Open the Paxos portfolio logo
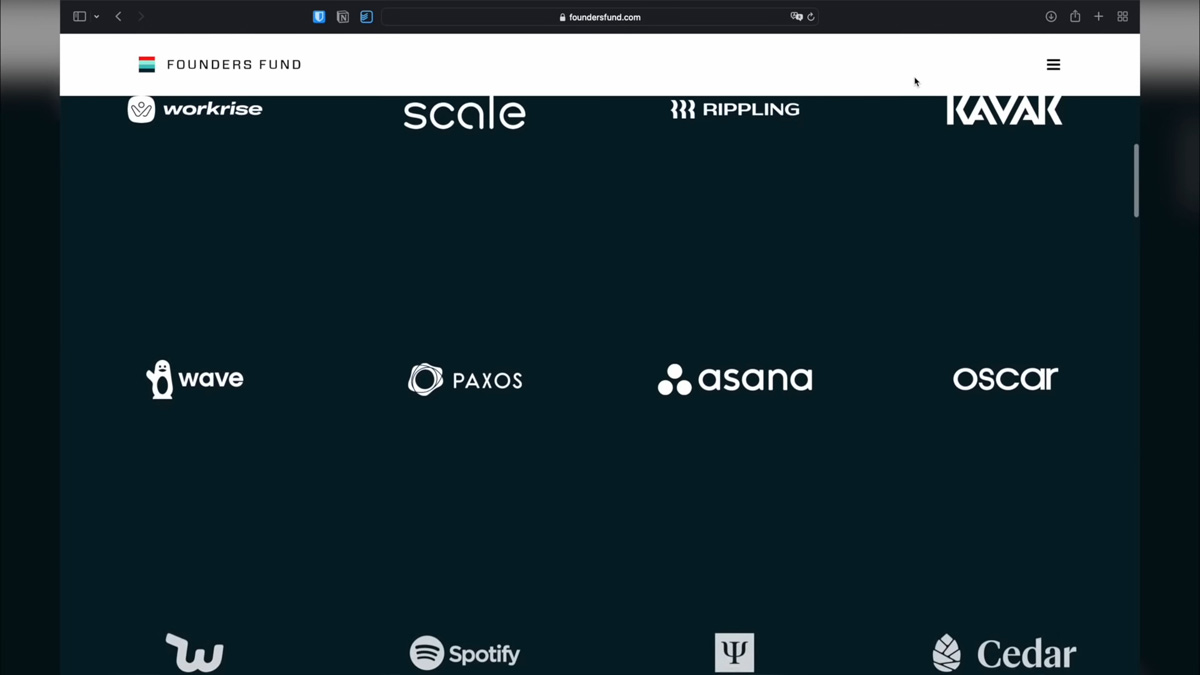This screenshot has height=675, width=1200. coord(465,380)
